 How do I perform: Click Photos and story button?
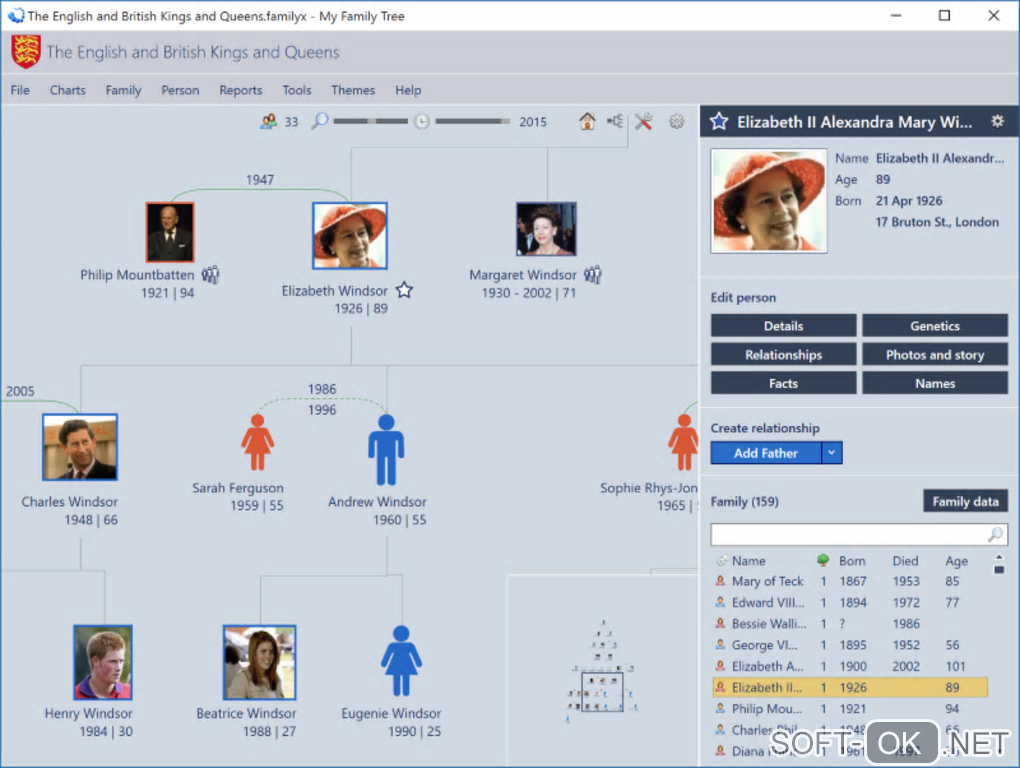[935, 354]
